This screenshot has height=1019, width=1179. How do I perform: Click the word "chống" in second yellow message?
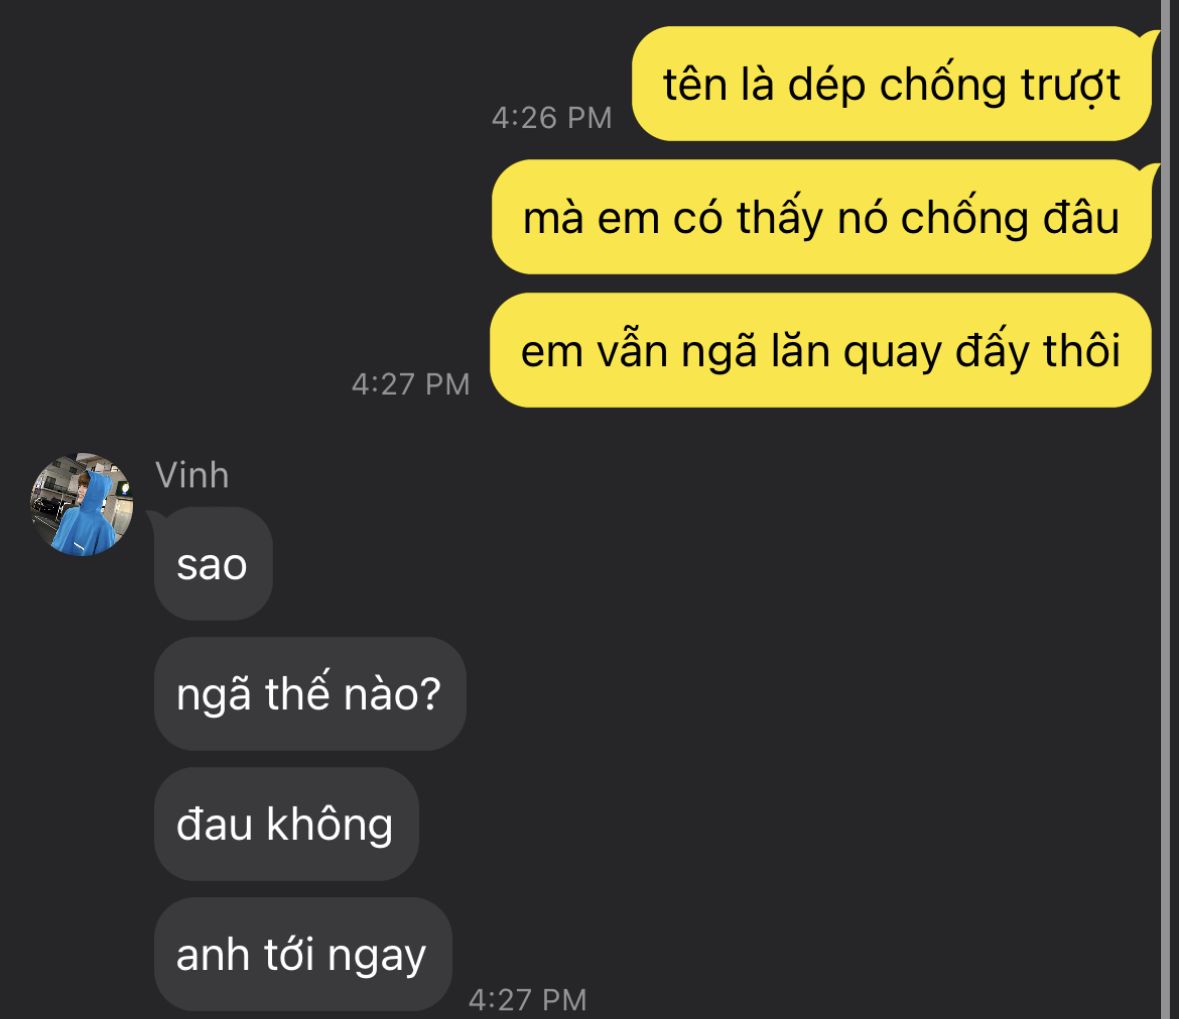pyautogui.click(x=964, y=218)
